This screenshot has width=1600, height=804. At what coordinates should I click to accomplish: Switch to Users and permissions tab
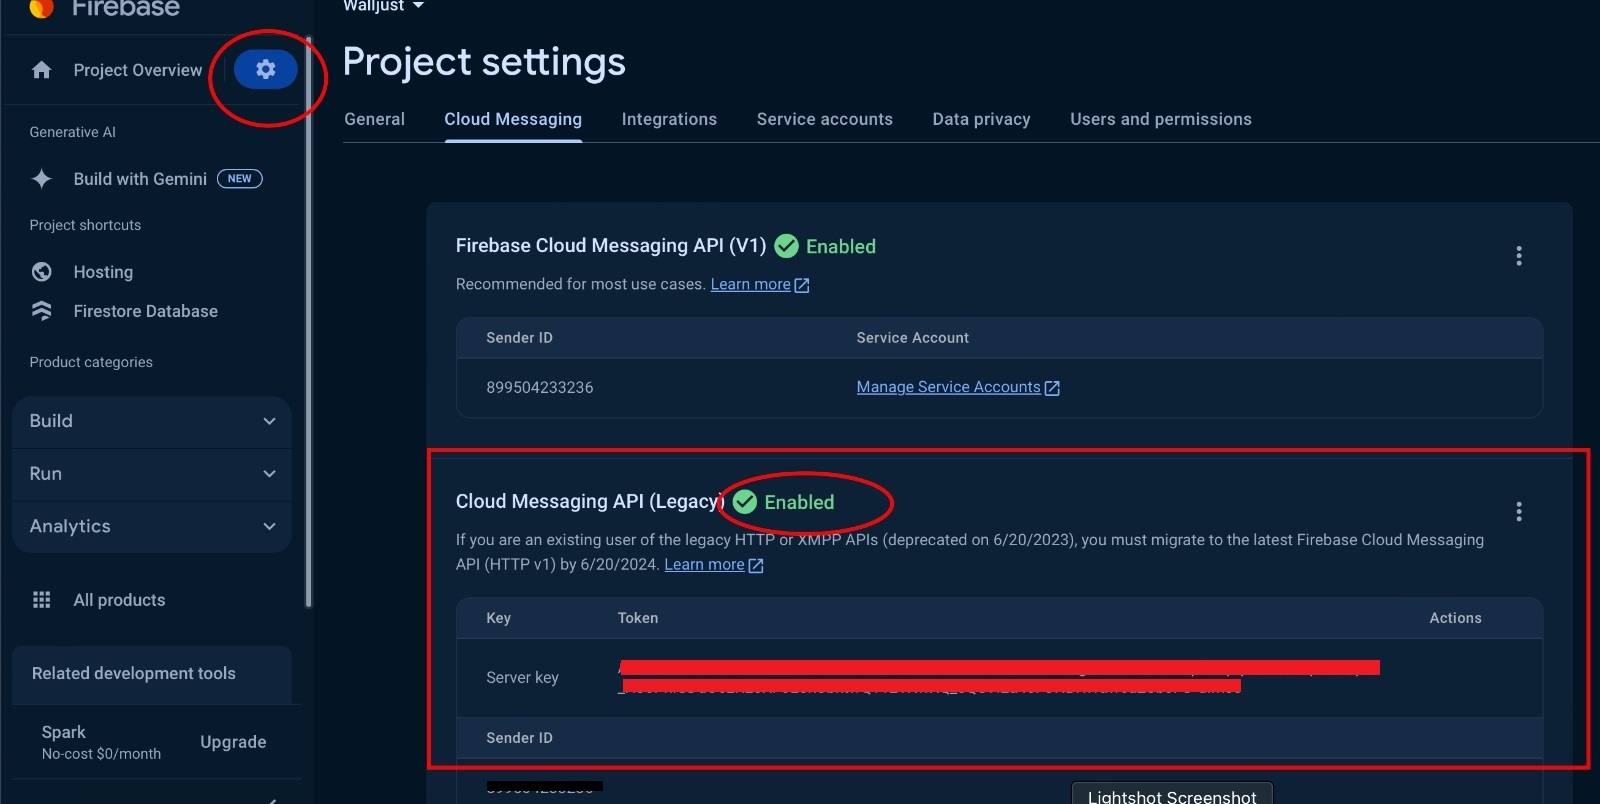1161,119
